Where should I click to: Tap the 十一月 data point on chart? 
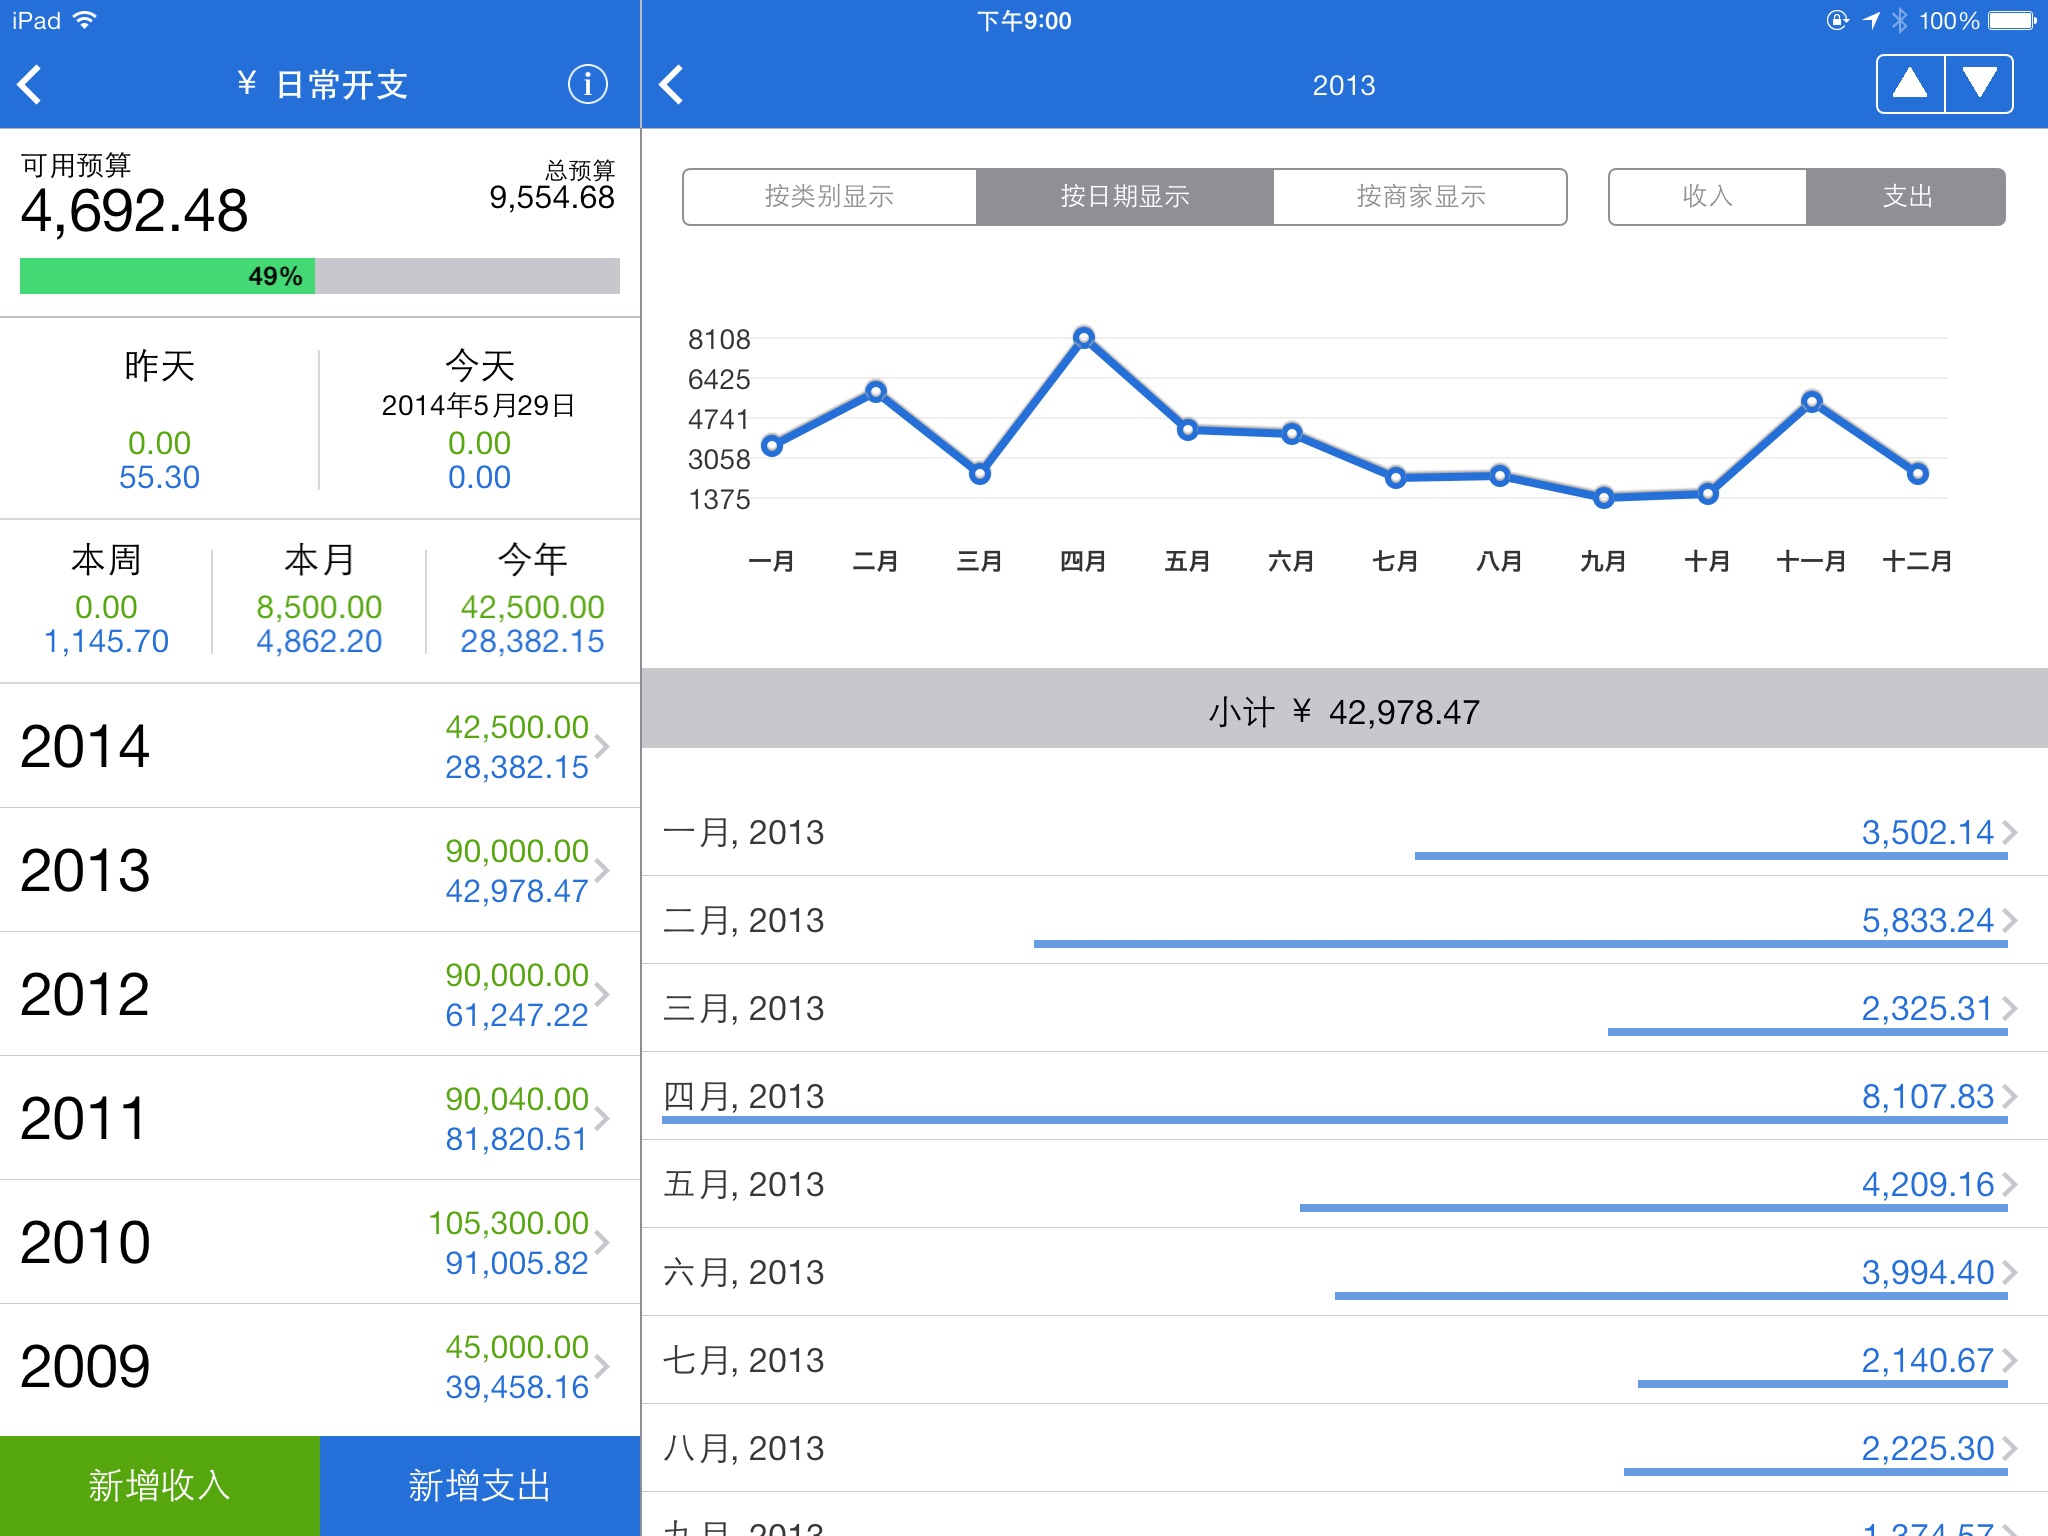(x=1812, y=402)
